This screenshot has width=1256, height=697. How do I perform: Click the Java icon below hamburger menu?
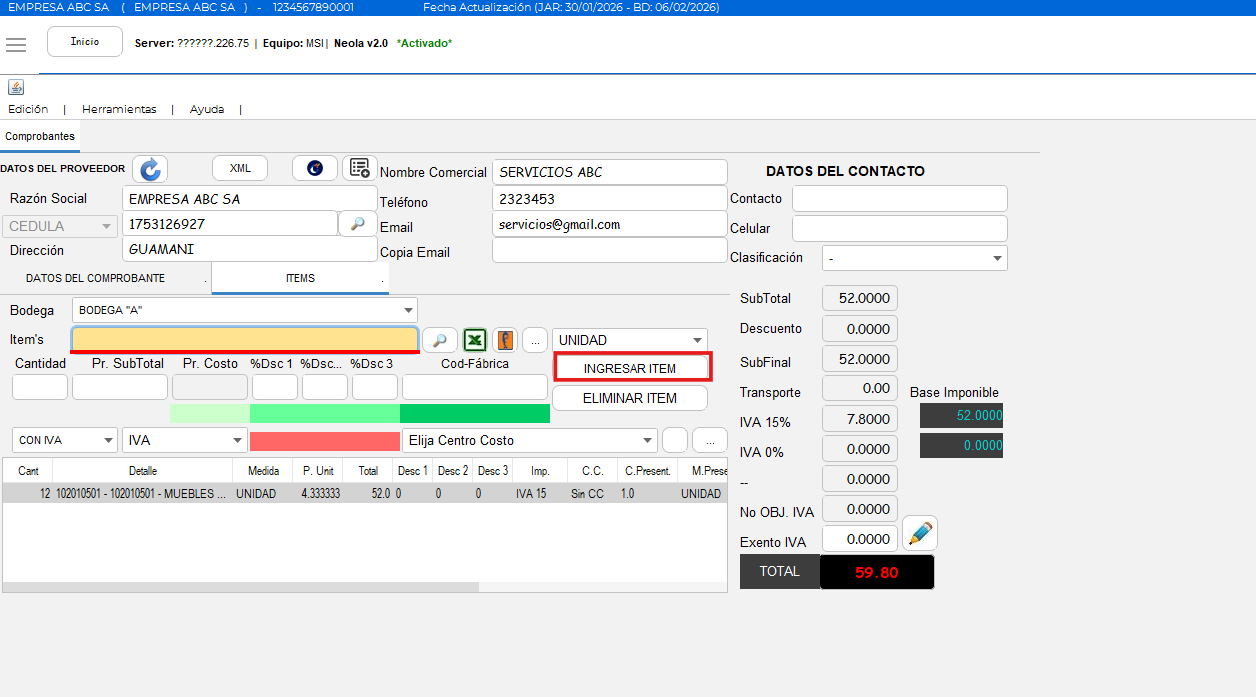(x=16, y=87)
